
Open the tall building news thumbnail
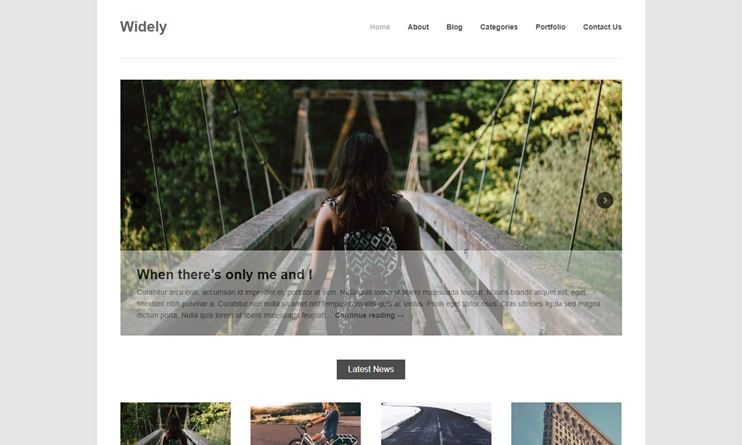(x=566, y=424)
